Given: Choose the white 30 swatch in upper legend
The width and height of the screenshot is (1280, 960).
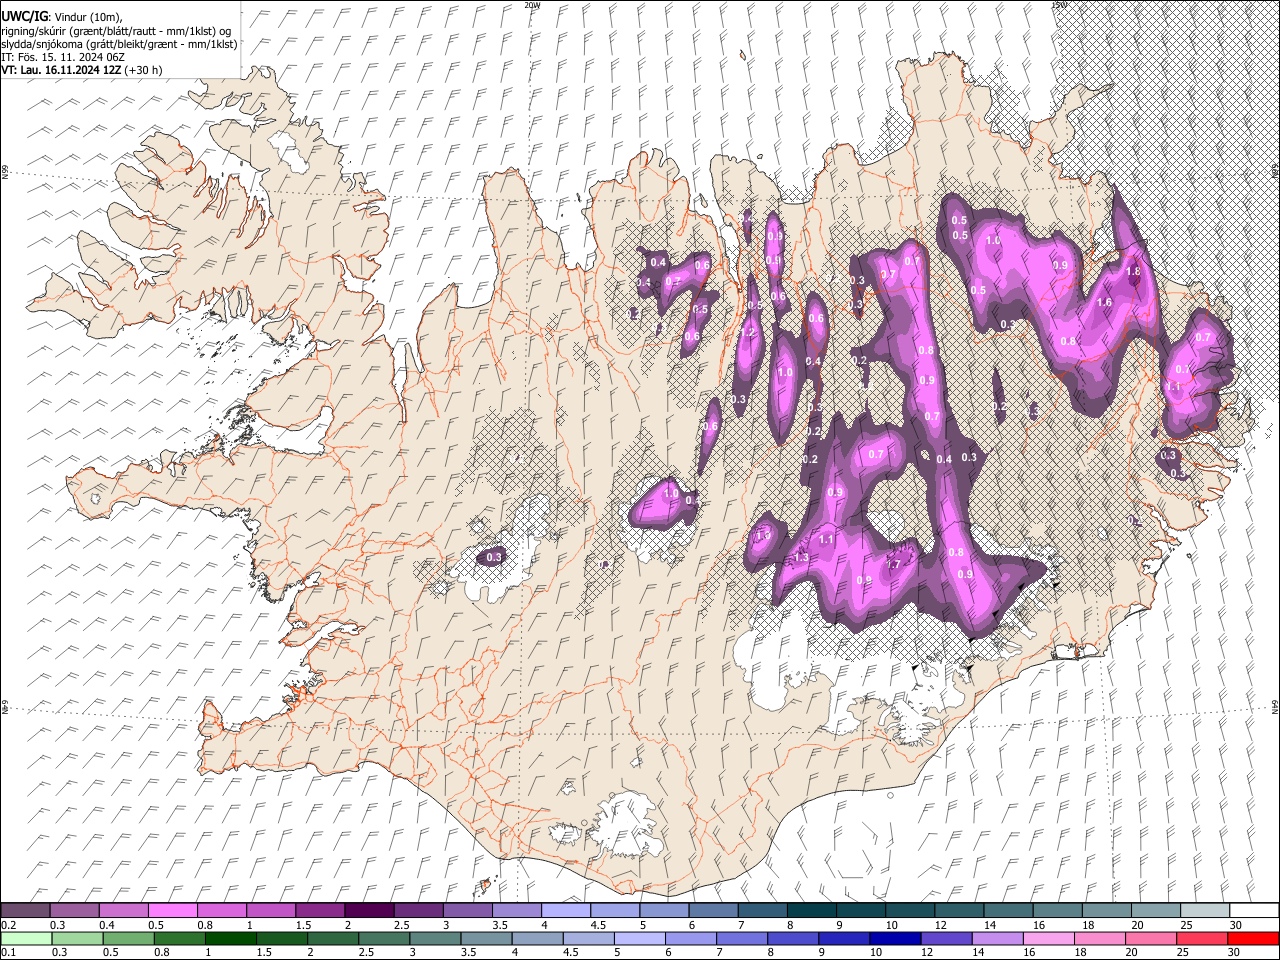Looking at the screenshot, I should tap(1254, 910).
